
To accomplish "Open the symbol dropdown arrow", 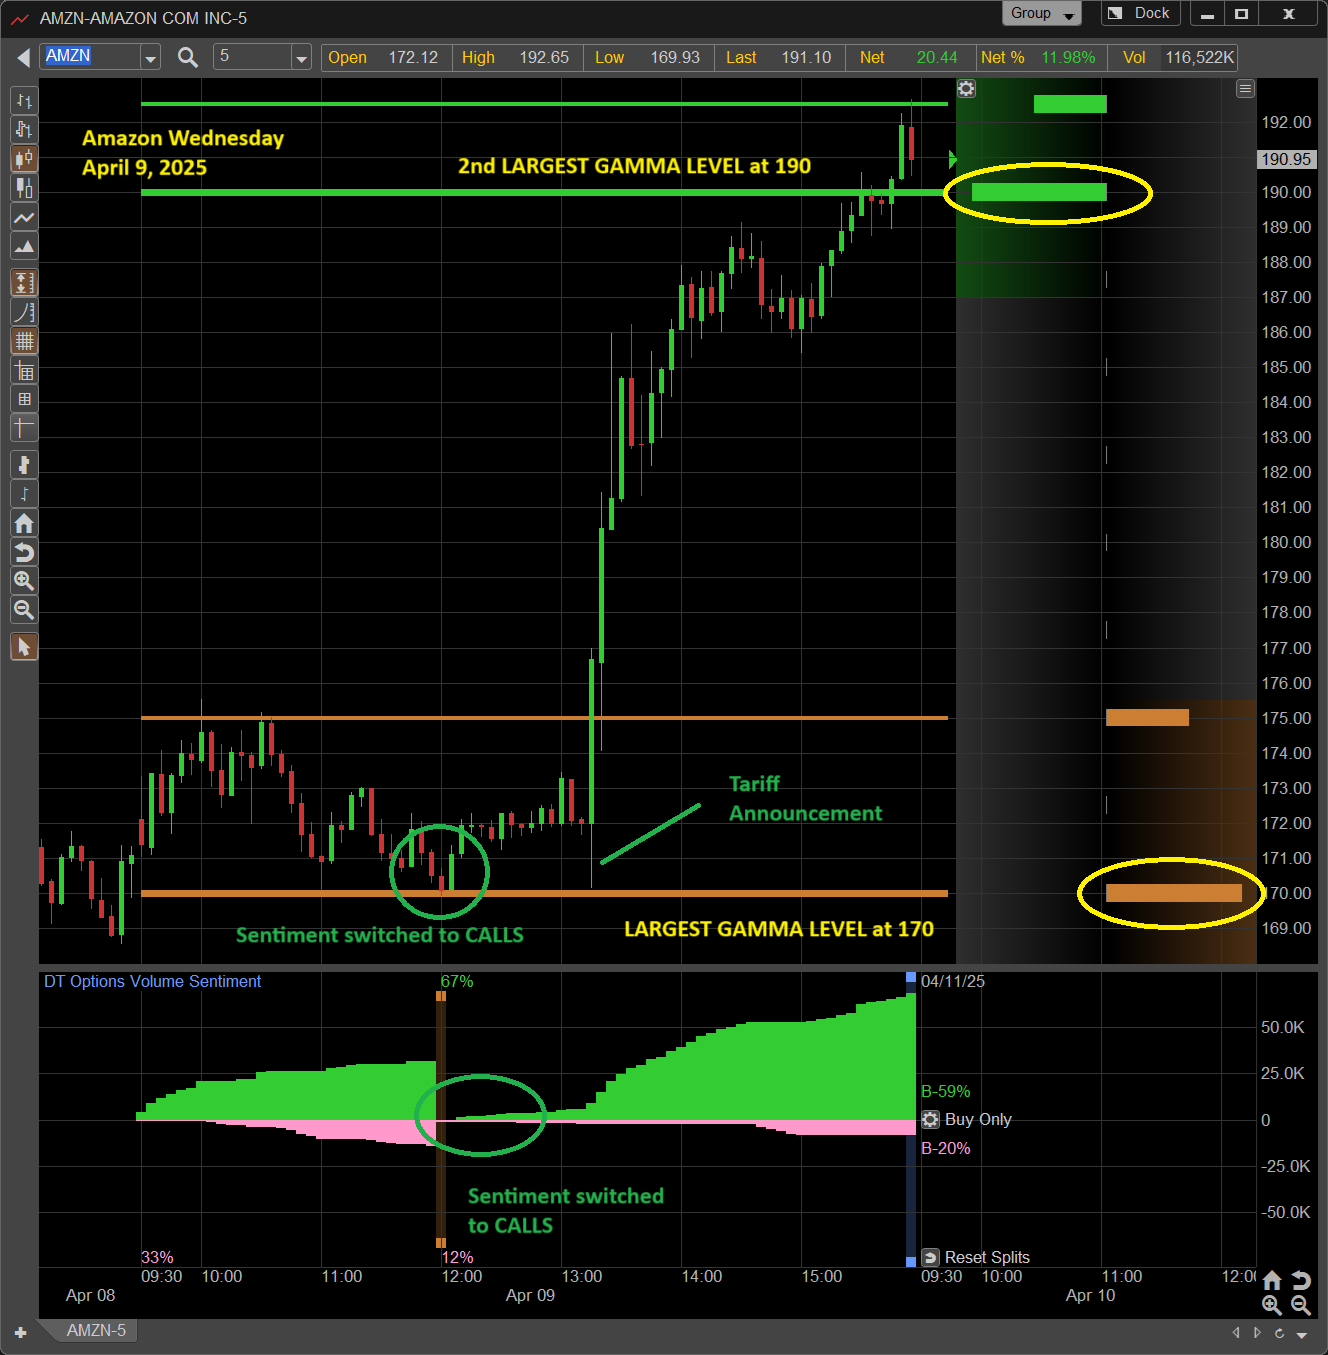I will [151, 58].
